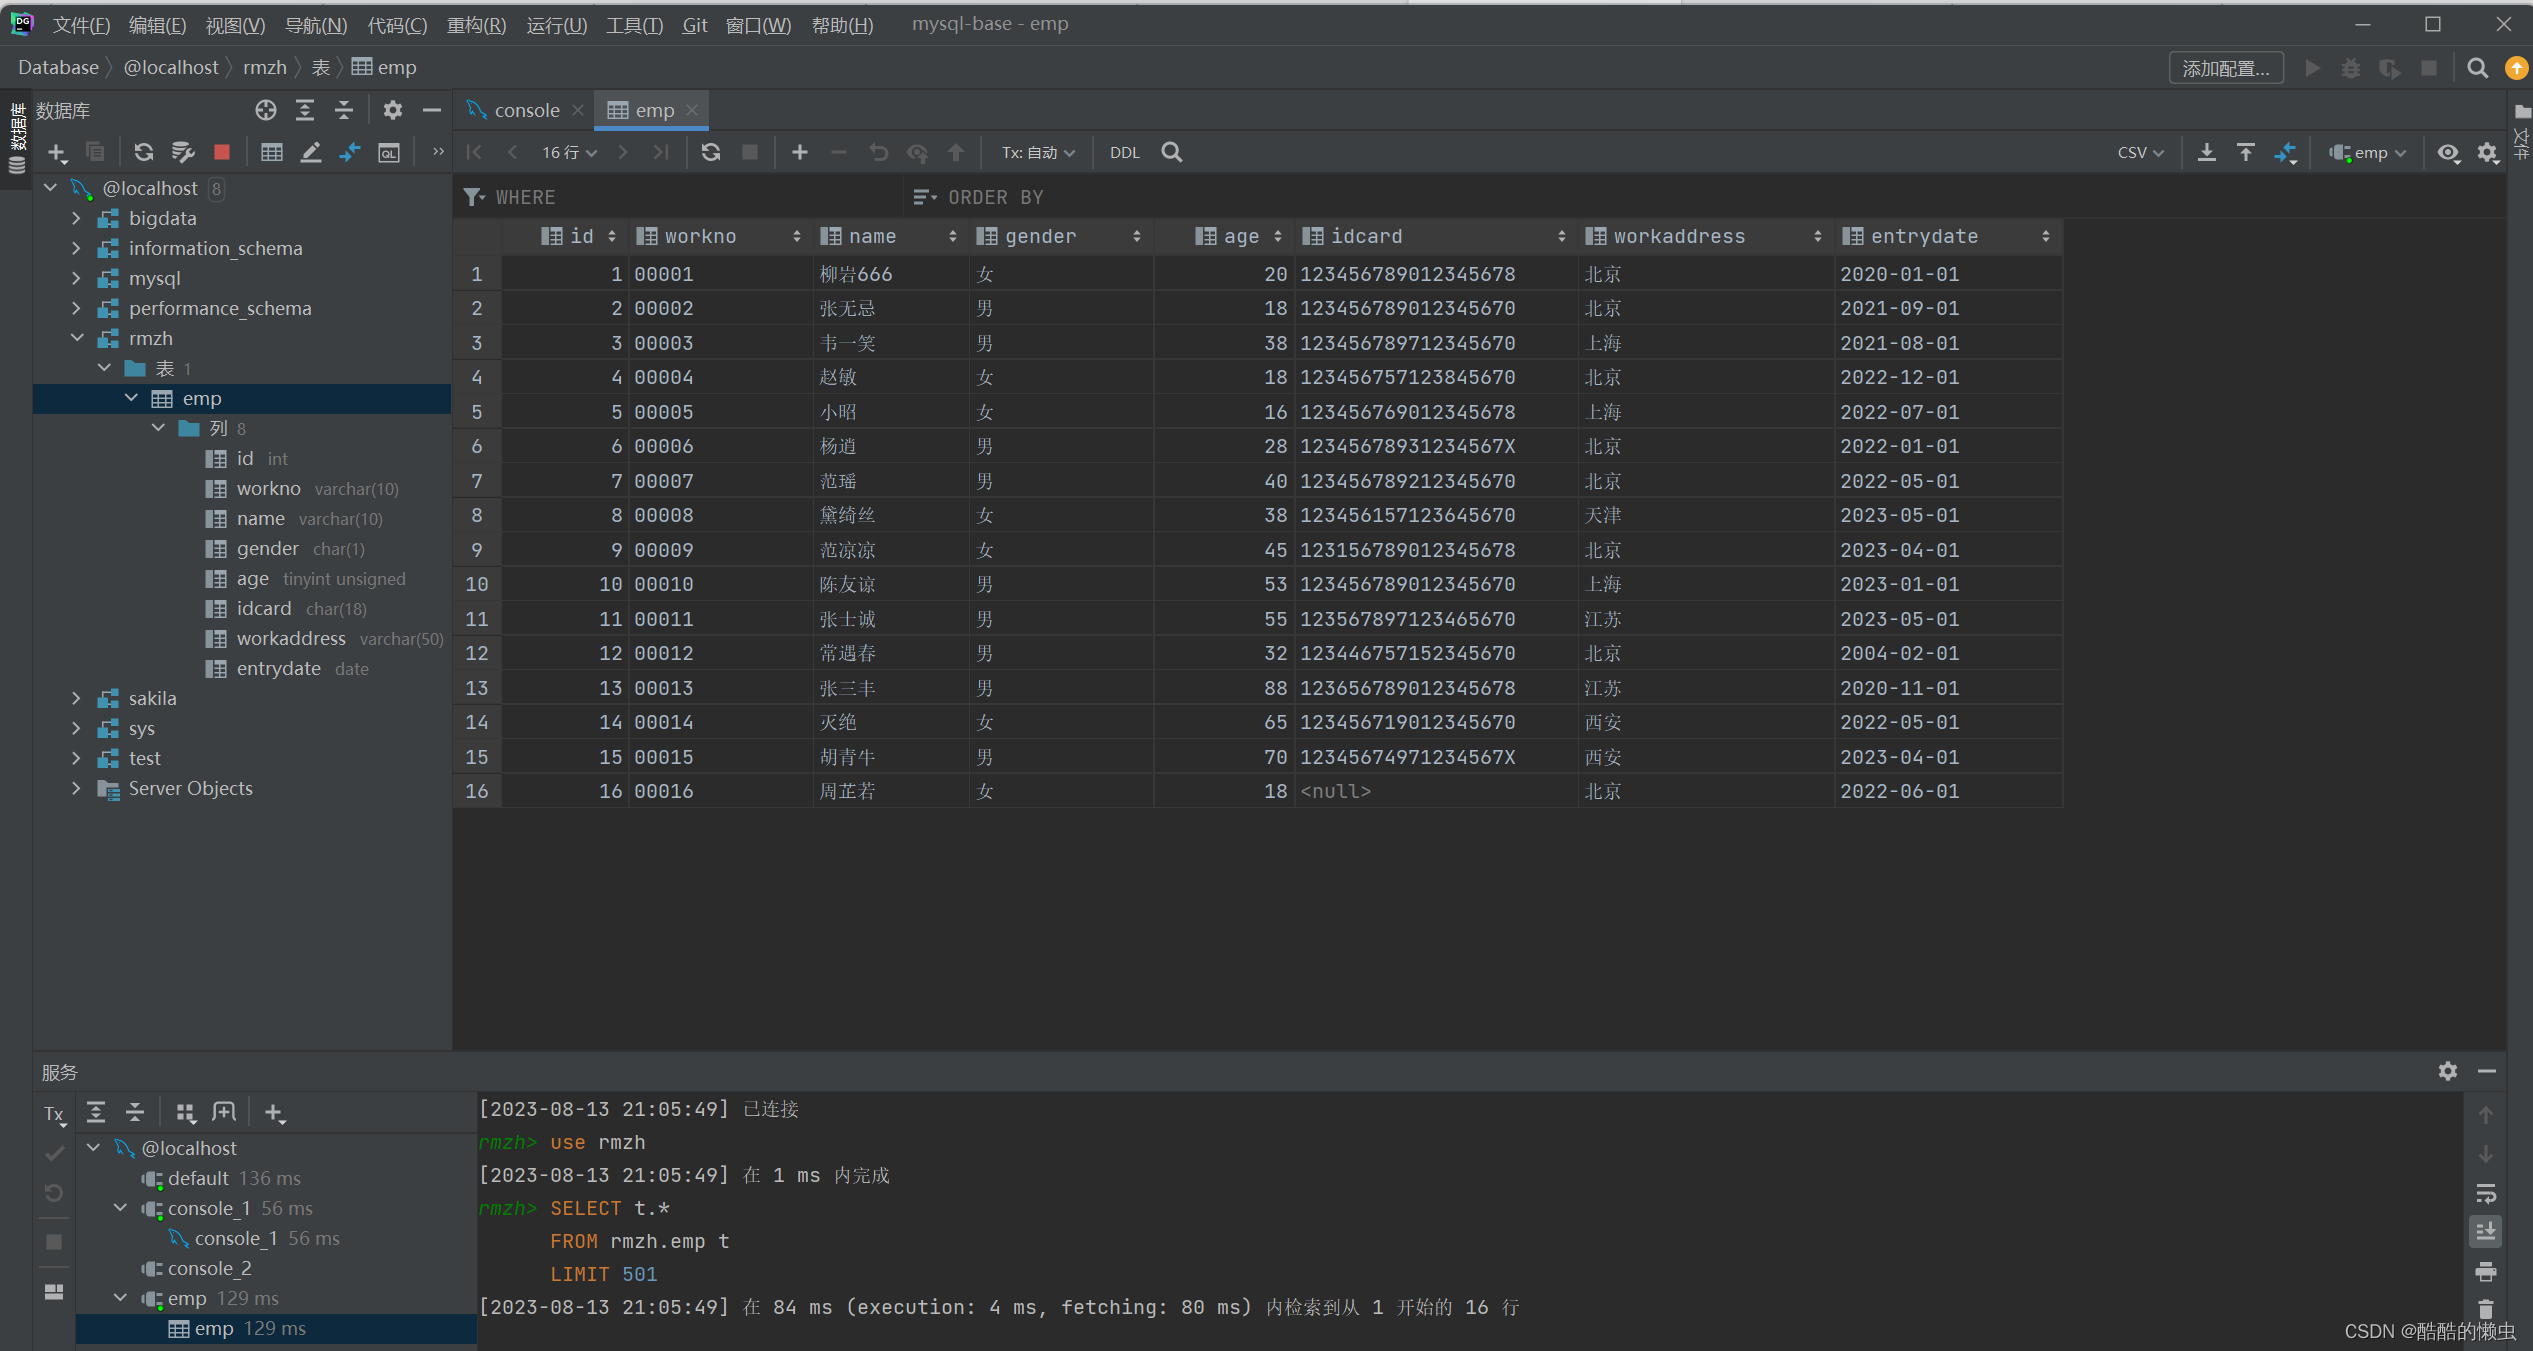Click the data editor settings gear icon
This screenshot has width=2533, height=1351.
(x=2487, y=152)
